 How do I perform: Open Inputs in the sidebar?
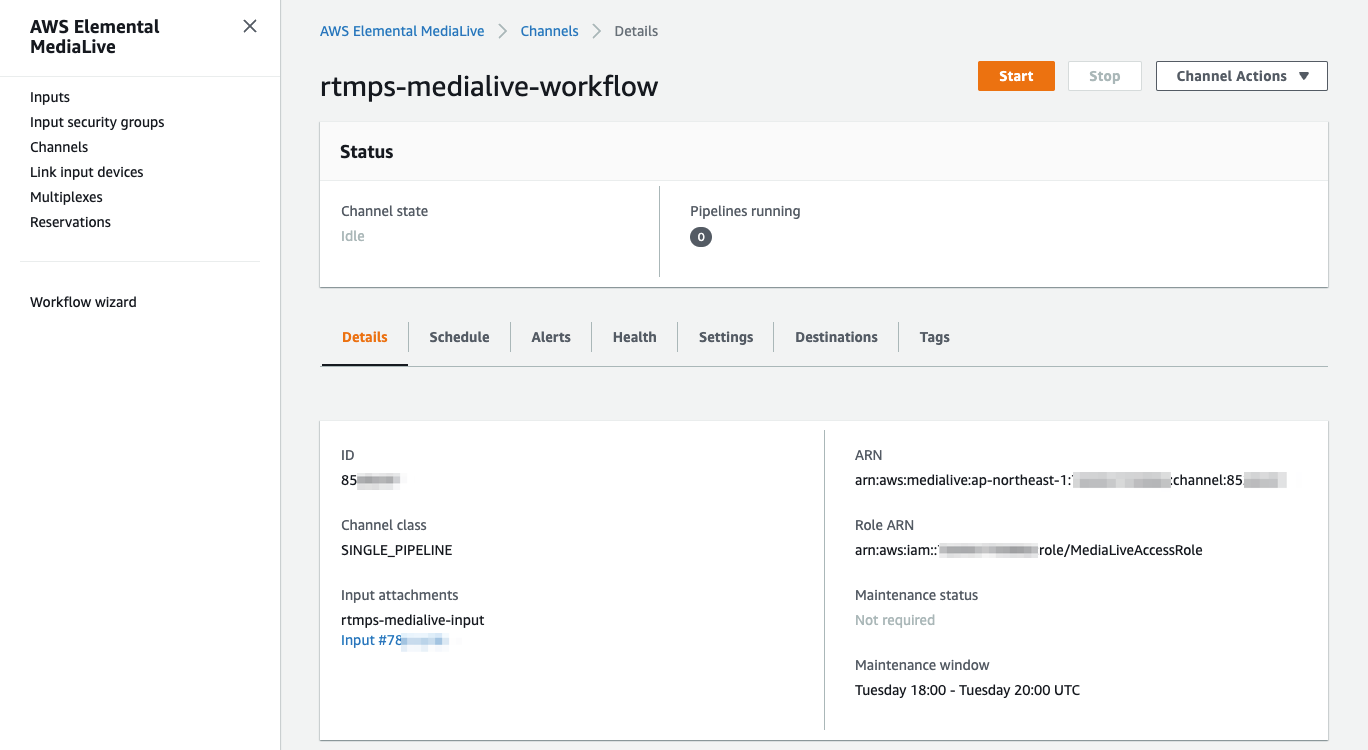(50, 97)
